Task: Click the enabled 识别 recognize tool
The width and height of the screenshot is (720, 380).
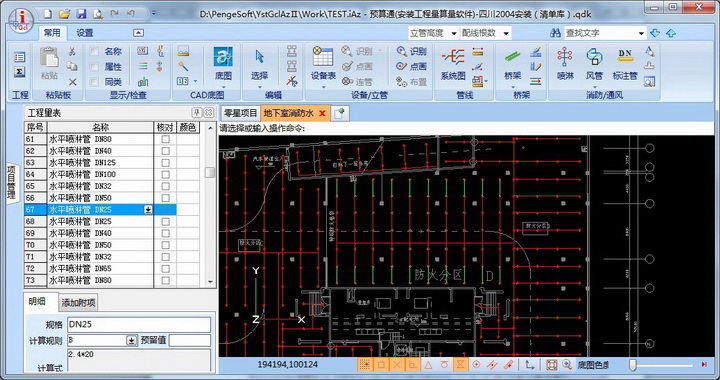Action: point(412,51)
